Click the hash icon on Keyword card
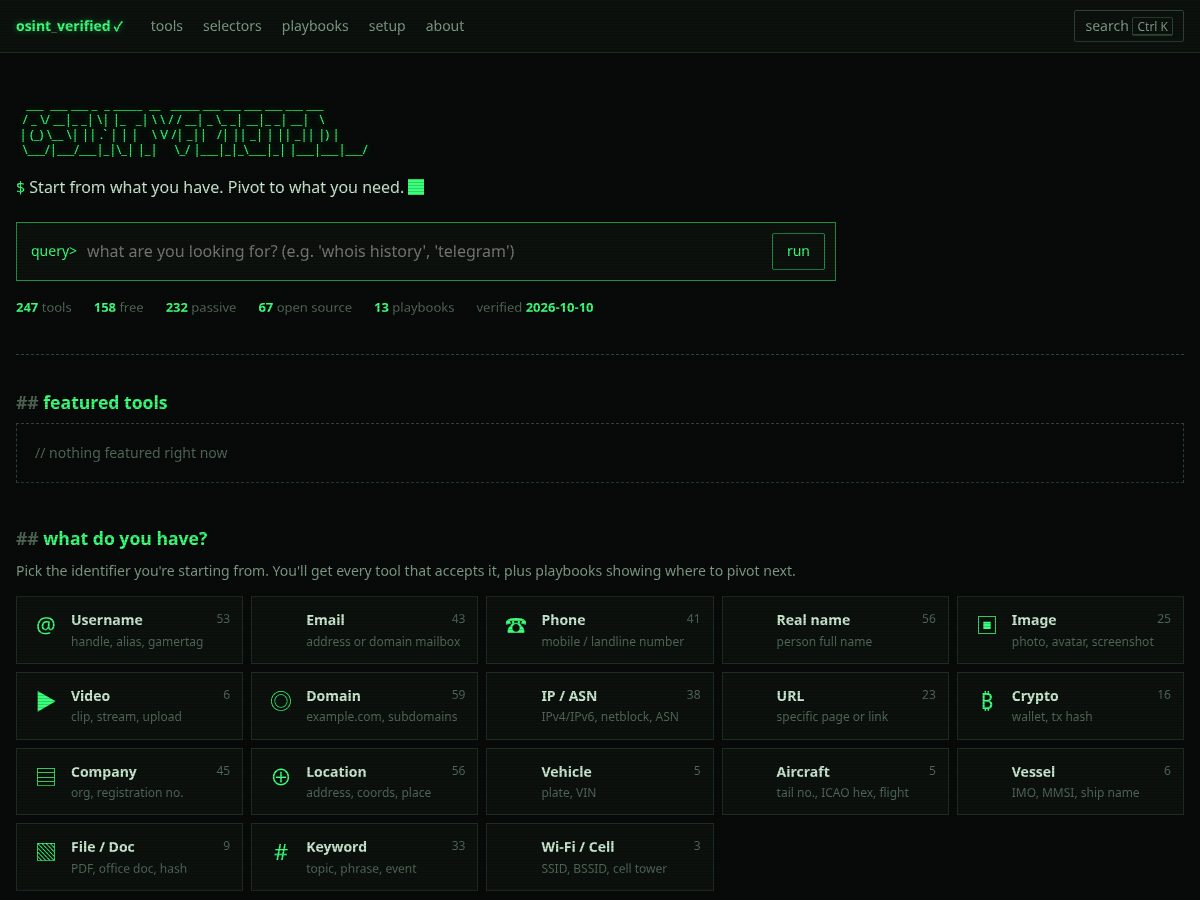 [x=281, y=852]
